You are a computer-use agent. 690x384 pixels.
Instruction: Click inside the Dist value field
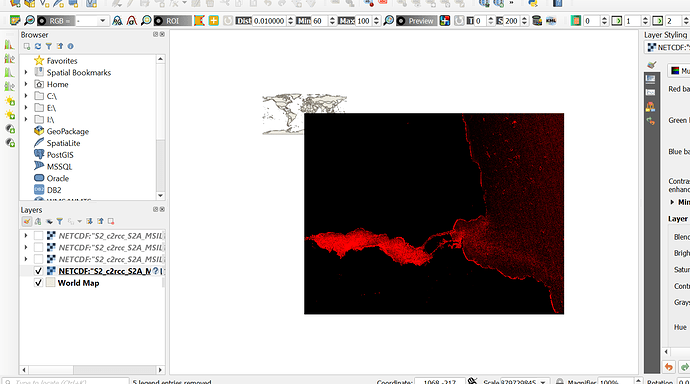coord(269,21)
